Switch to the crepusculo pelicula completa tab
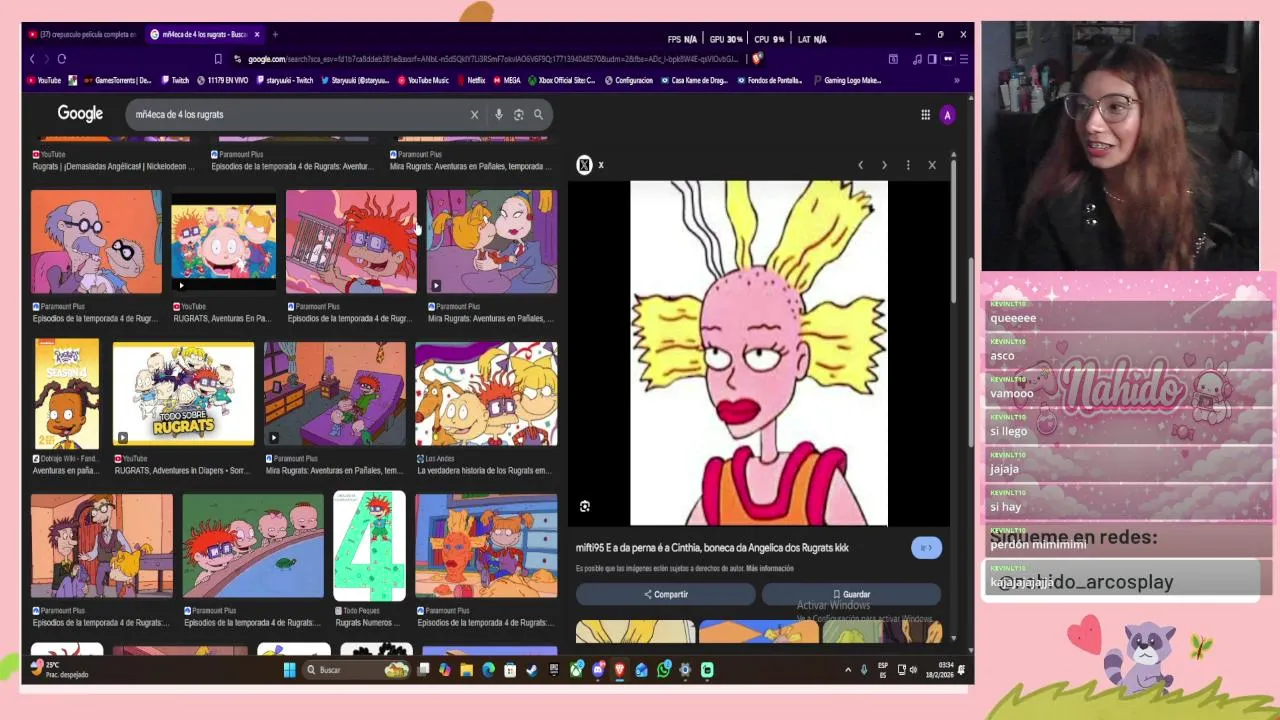Image resolution: width=1280 pixels, height=720 pixels. pos(82,35)
